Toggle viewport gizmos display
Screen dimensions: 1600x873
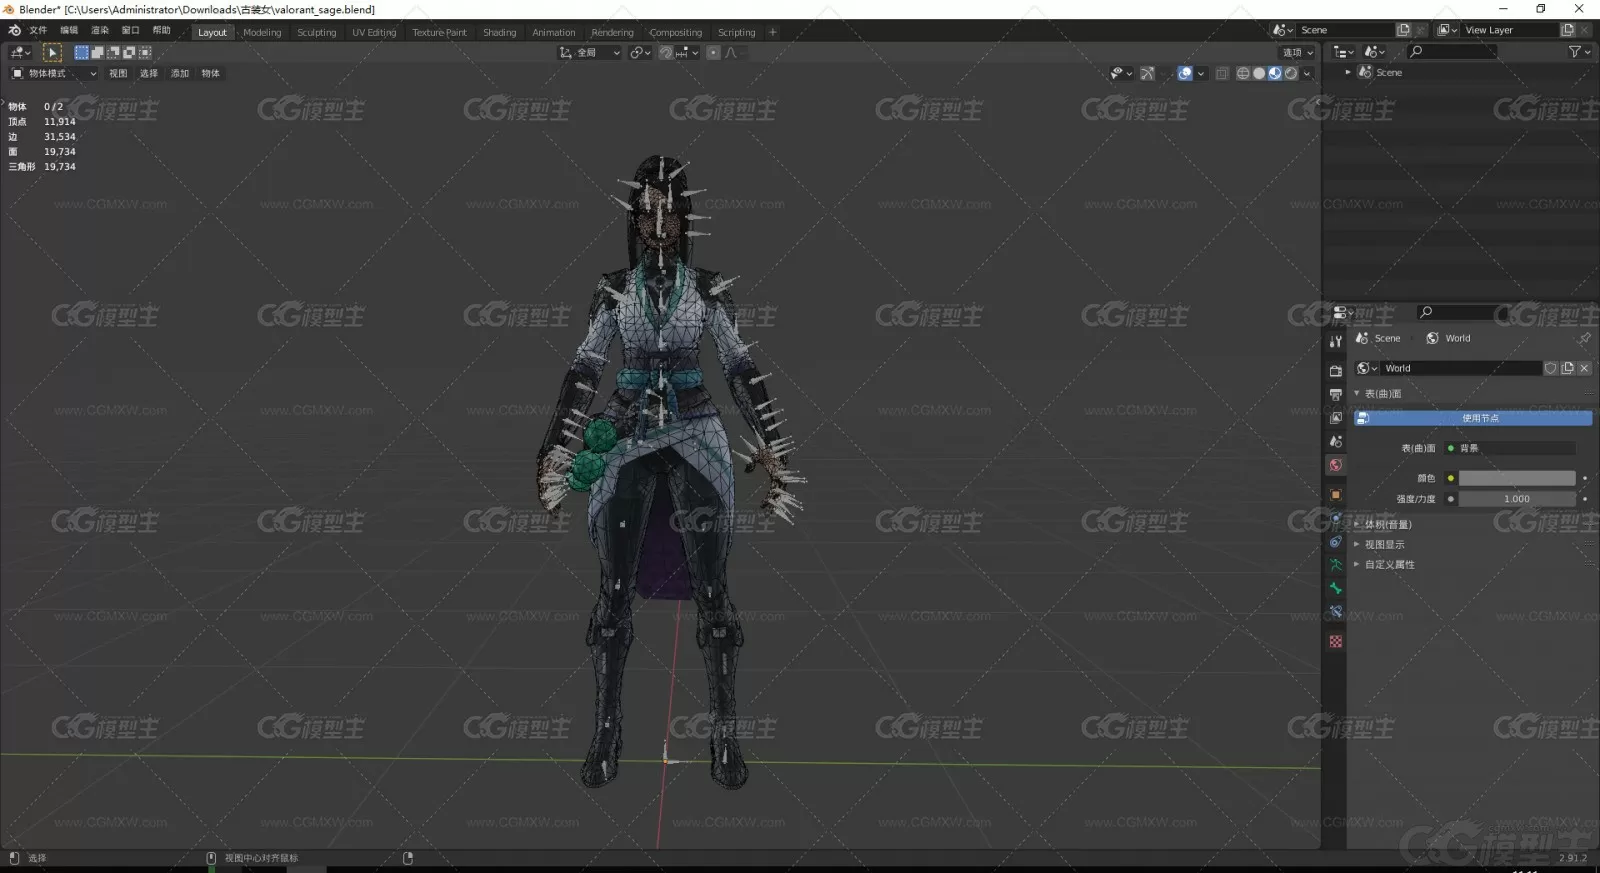coord(1147,73)
